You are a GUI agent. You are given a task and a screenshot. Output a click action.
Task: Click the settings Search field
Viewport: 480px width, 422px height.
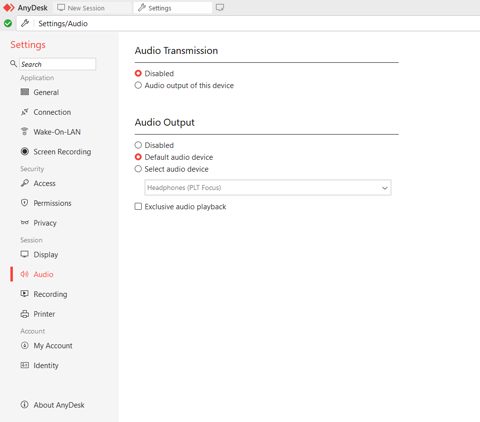click(x=57, y=64)
